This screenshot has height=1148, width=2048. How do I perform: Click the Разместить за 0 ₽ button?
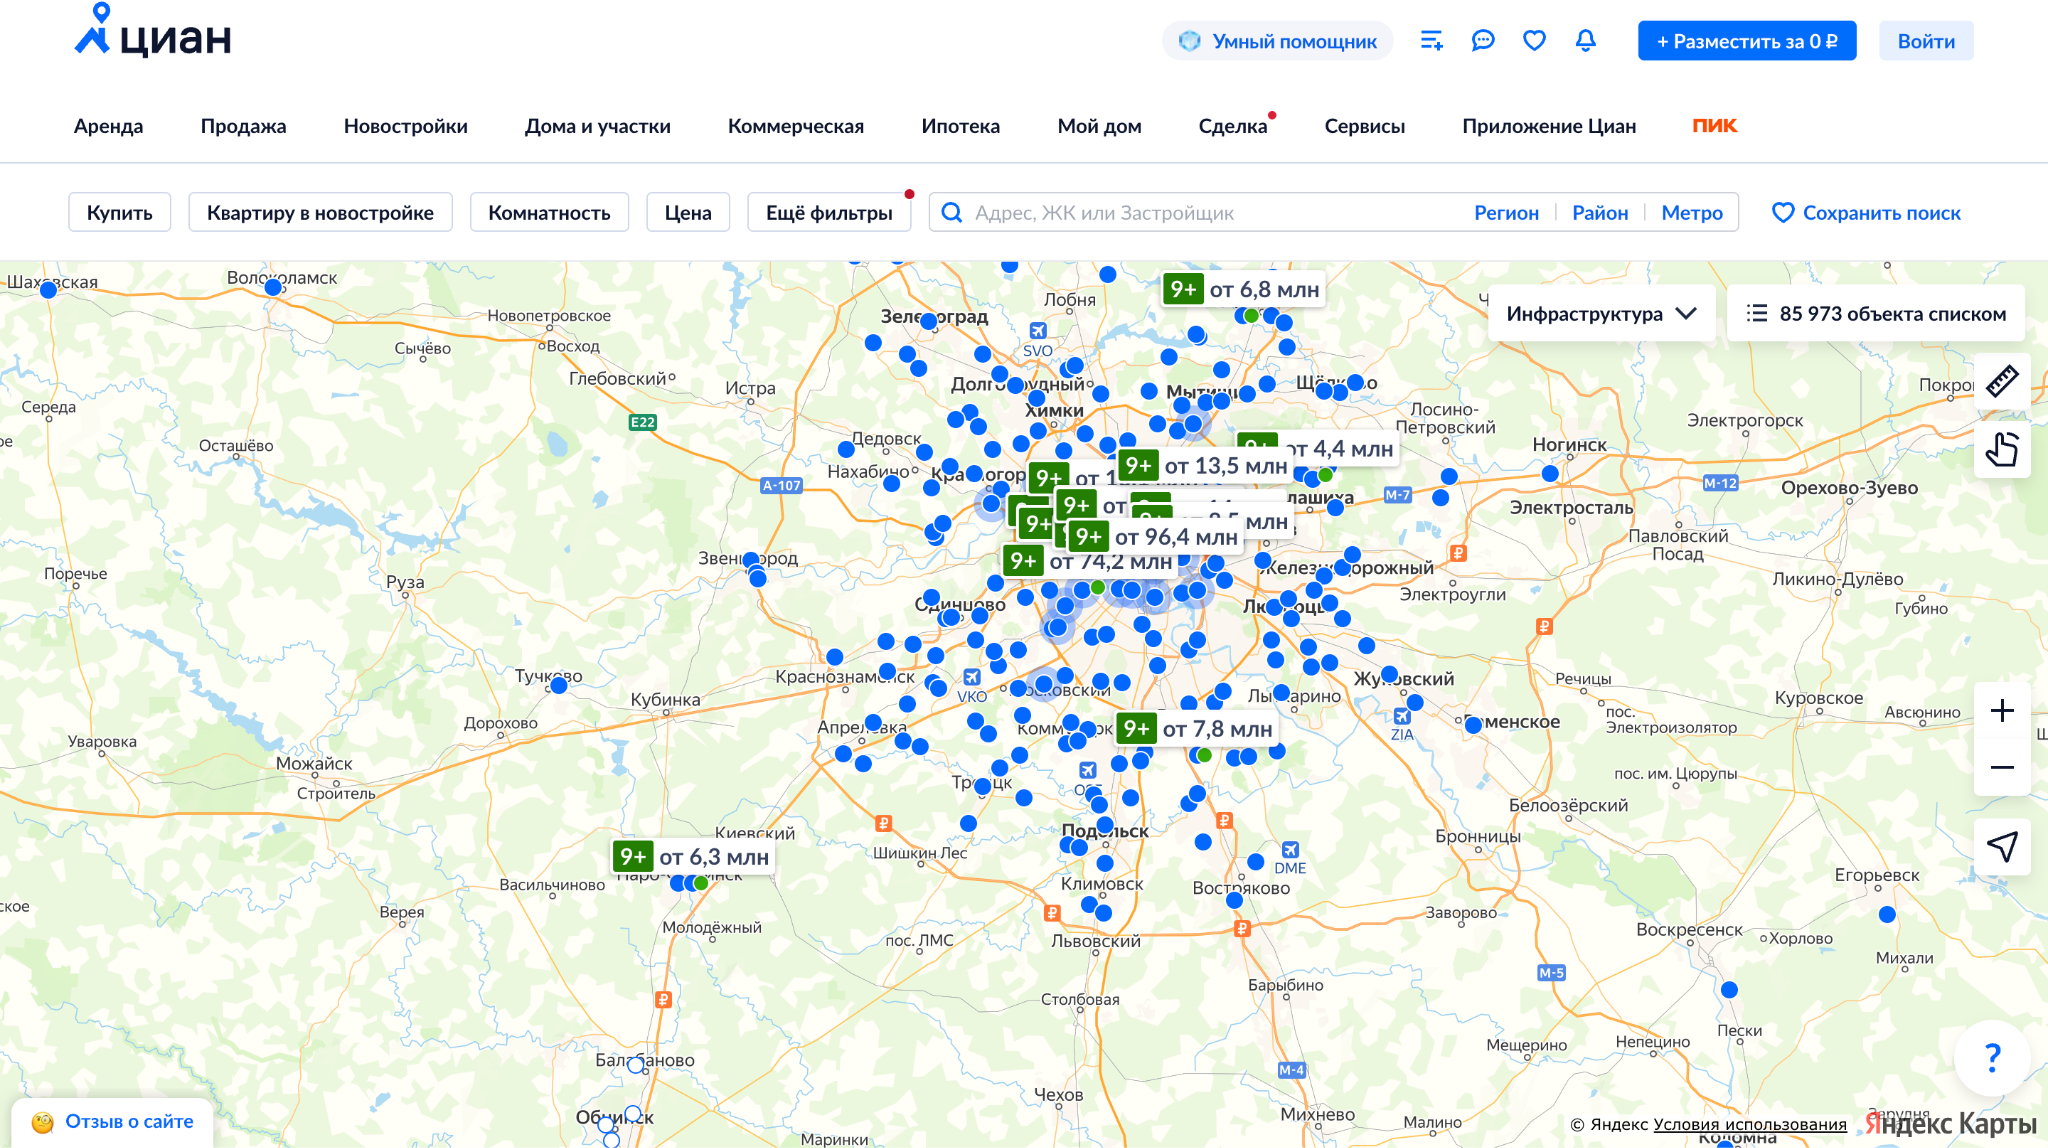1746,41
